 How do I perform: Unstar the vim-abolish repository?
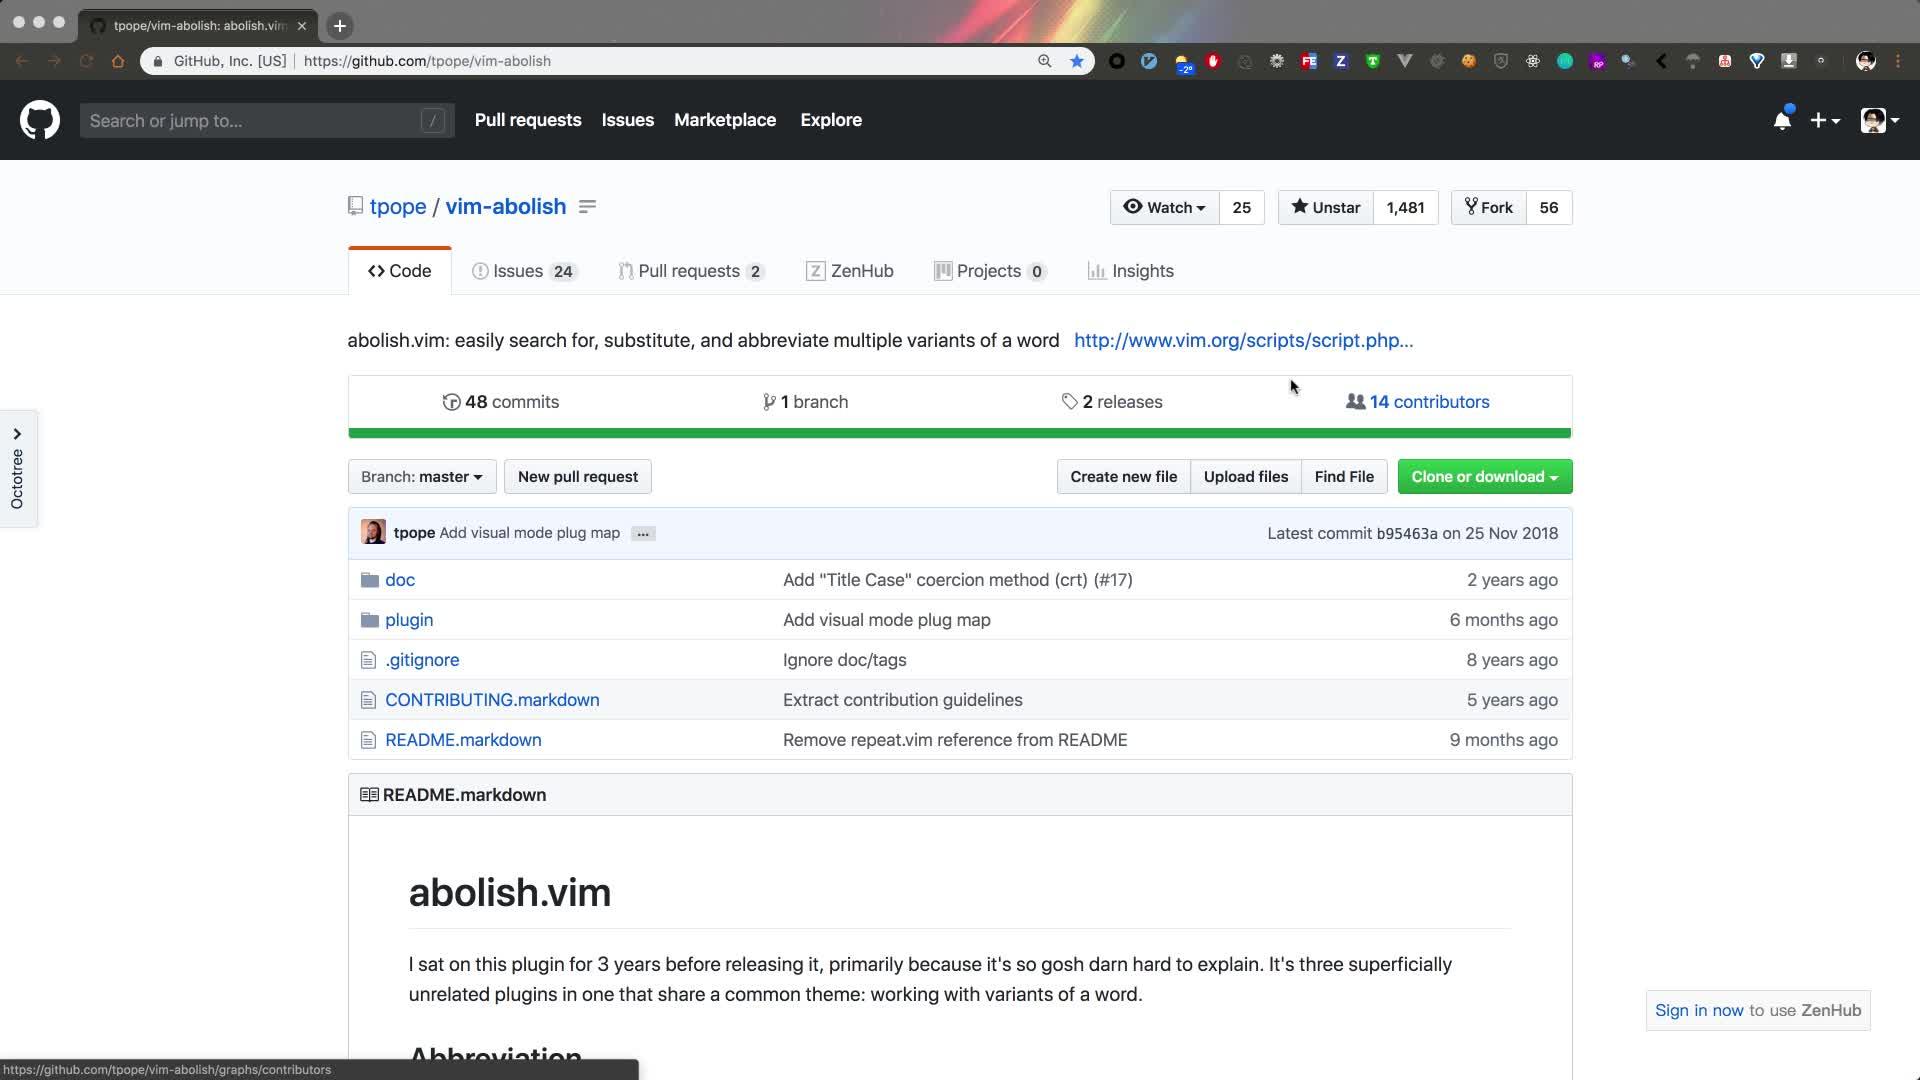[x=1324, y=207]
